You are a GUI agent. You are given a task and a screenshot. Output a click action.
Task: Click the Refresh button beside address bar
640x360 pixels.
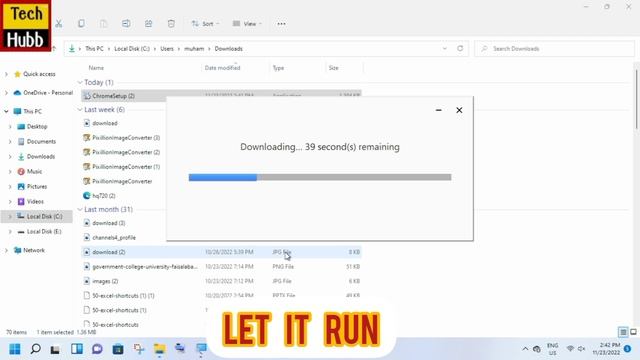coord(460,49)
